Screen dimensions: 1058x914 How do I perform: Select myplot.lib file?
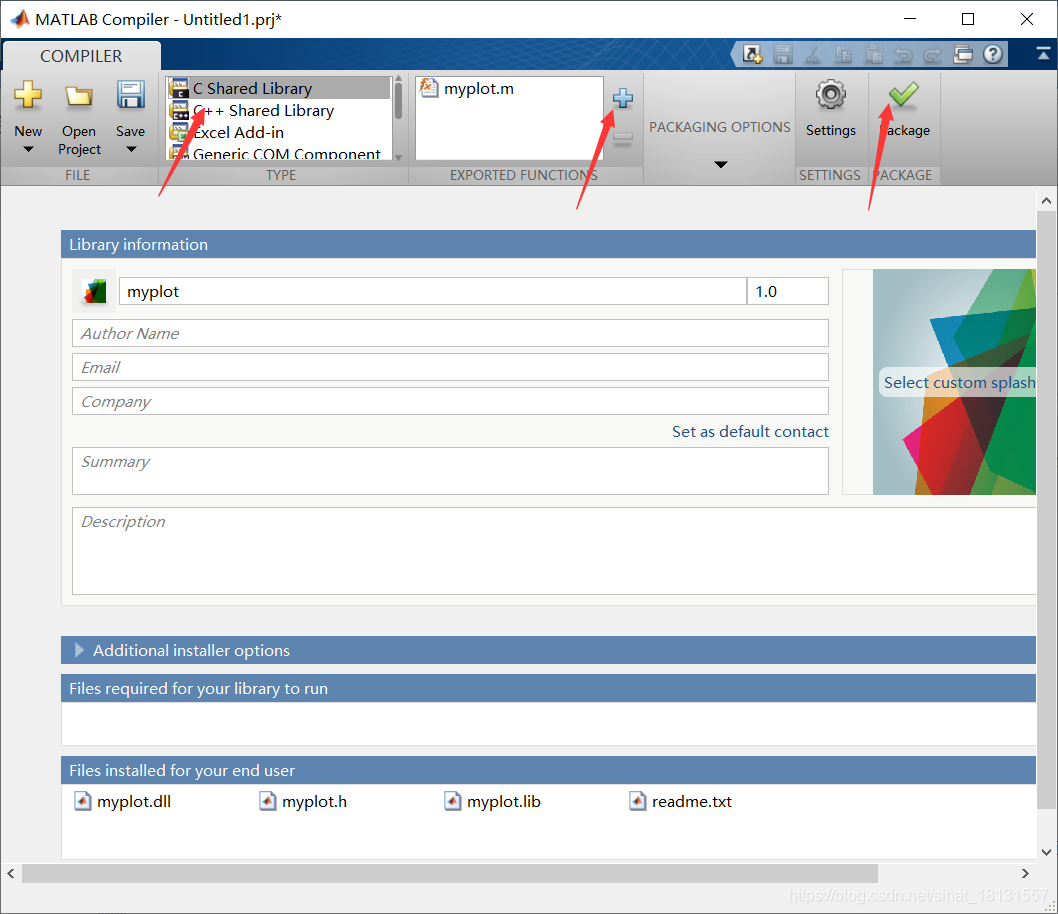[x=492, y=801]
